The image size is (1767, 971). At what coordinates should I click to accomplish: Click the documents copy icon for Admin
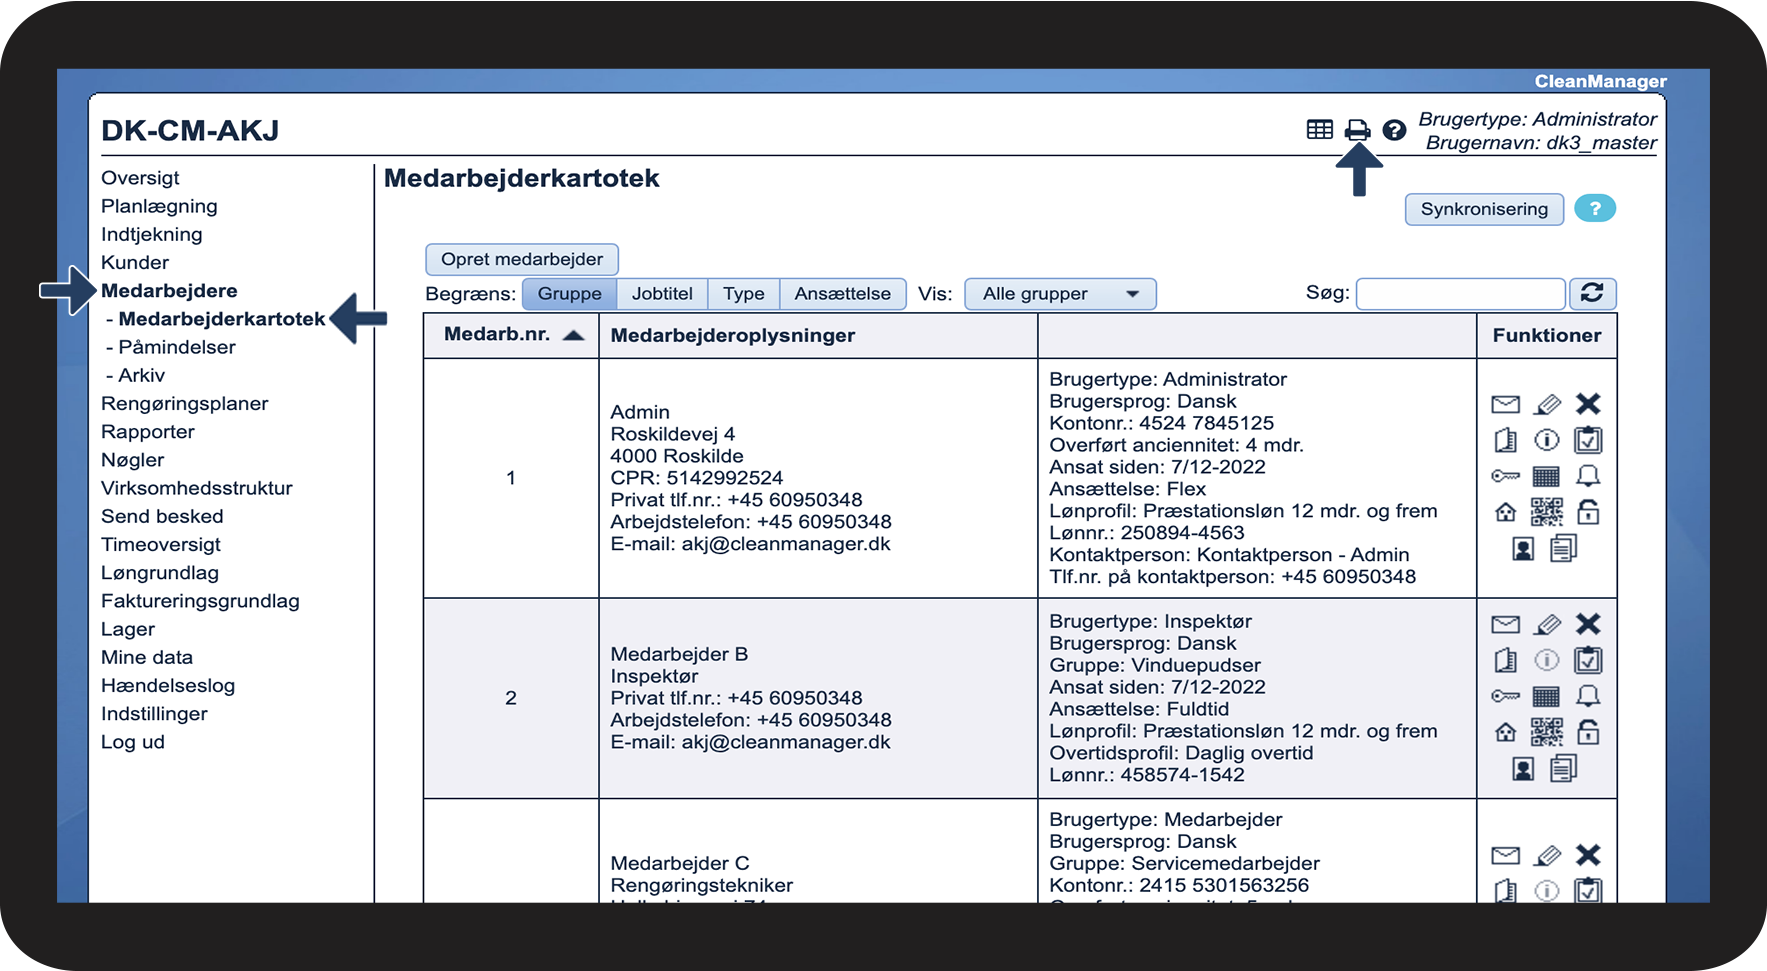click(1564, 548)
